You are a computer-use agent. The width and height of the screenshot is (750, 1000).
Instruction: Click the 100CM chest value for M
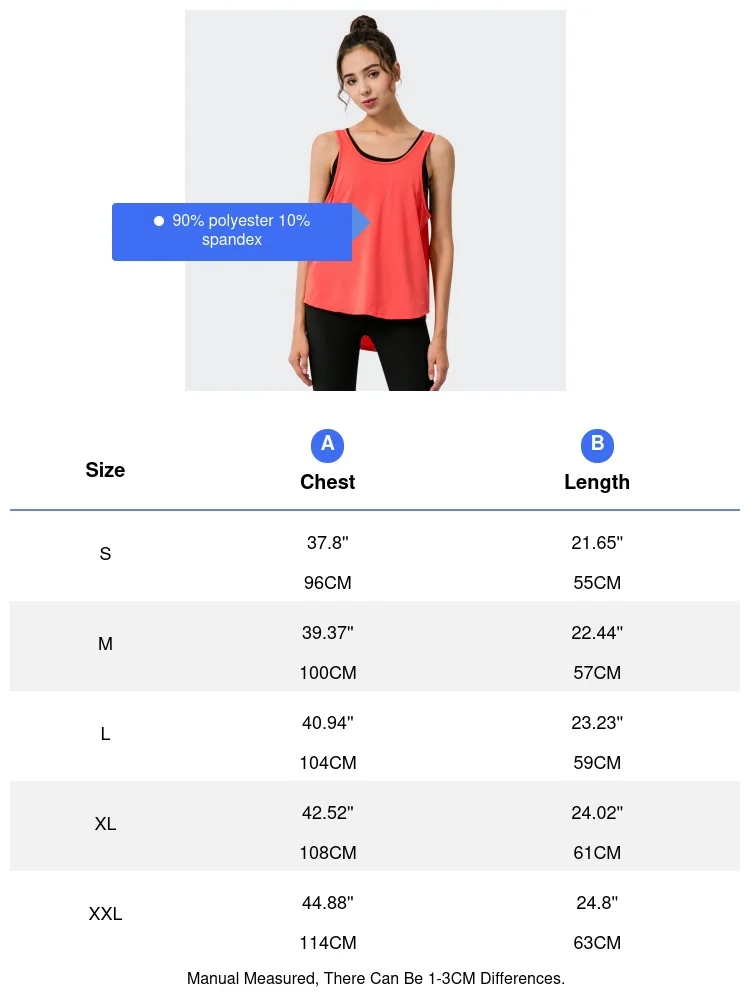click(327, 673)
